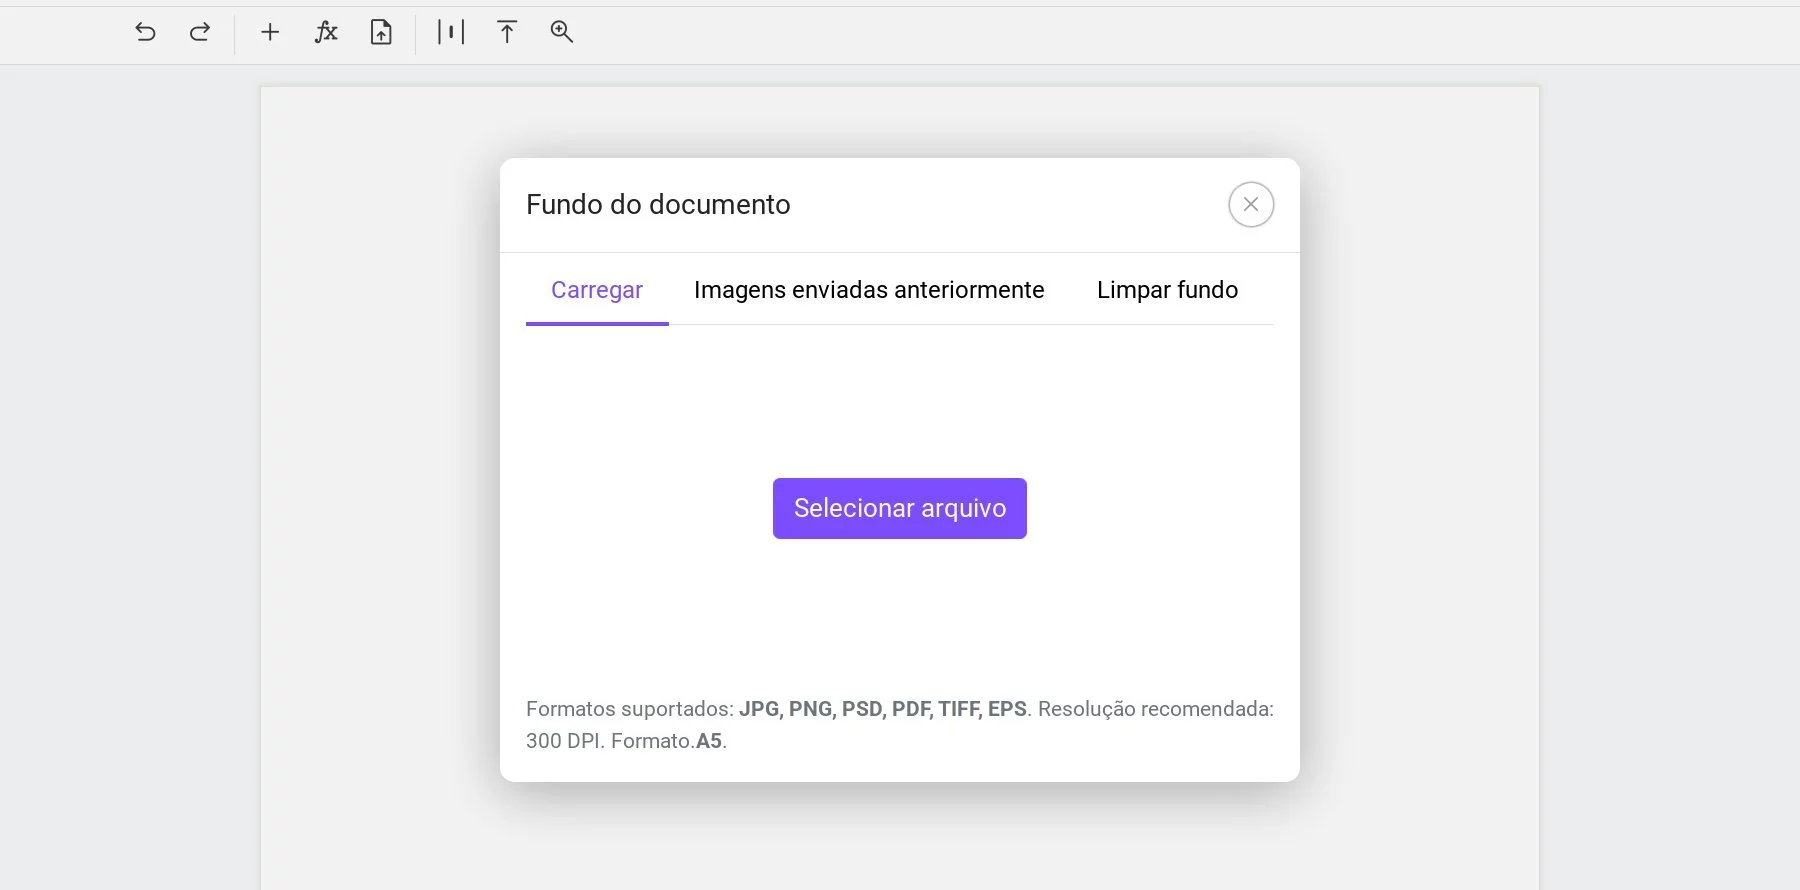
Task: Click the vertical guides alignment icon
Action: pos(451,32)
